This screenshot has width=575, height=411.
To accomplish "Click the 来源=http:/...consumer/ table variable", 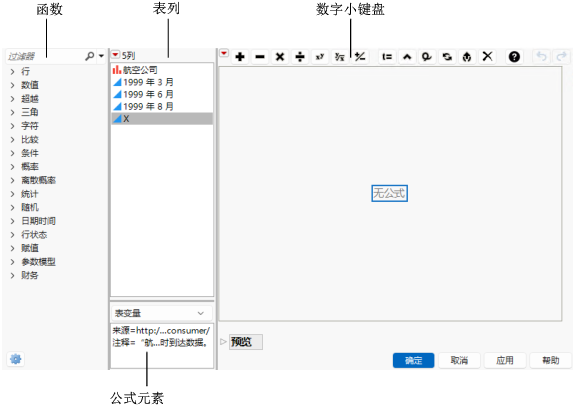I will coord(161,331).
